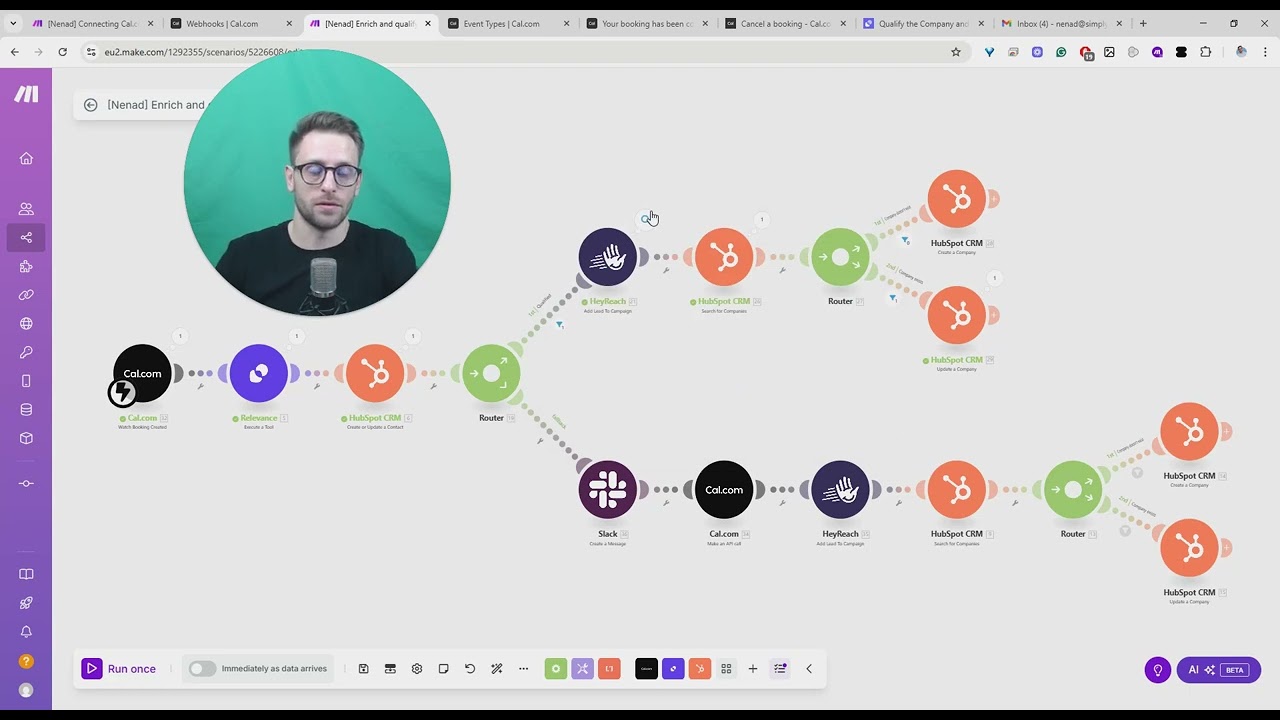Open Devices phone icon in sidebar
The image size is (1280, 720).
pyautogui.click(x=26, y=381)
